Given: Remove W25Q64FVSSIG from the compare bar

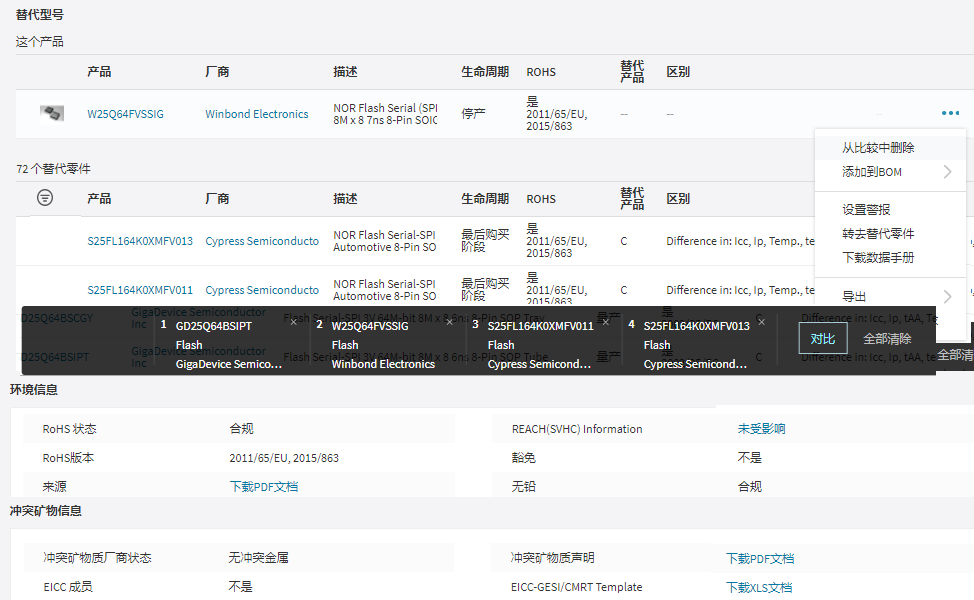Looking at the screenshot, I should pos(450,322).
